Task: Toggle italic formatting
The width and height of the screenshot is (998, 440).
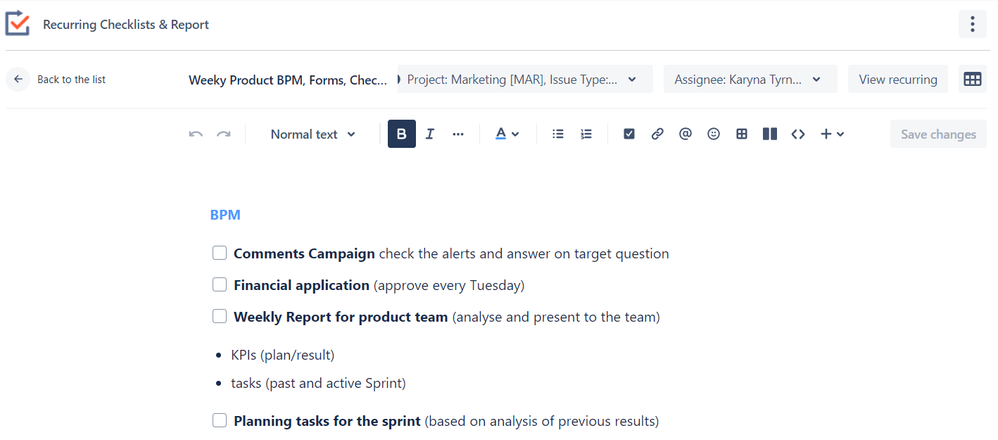Action: click(430, 134)
